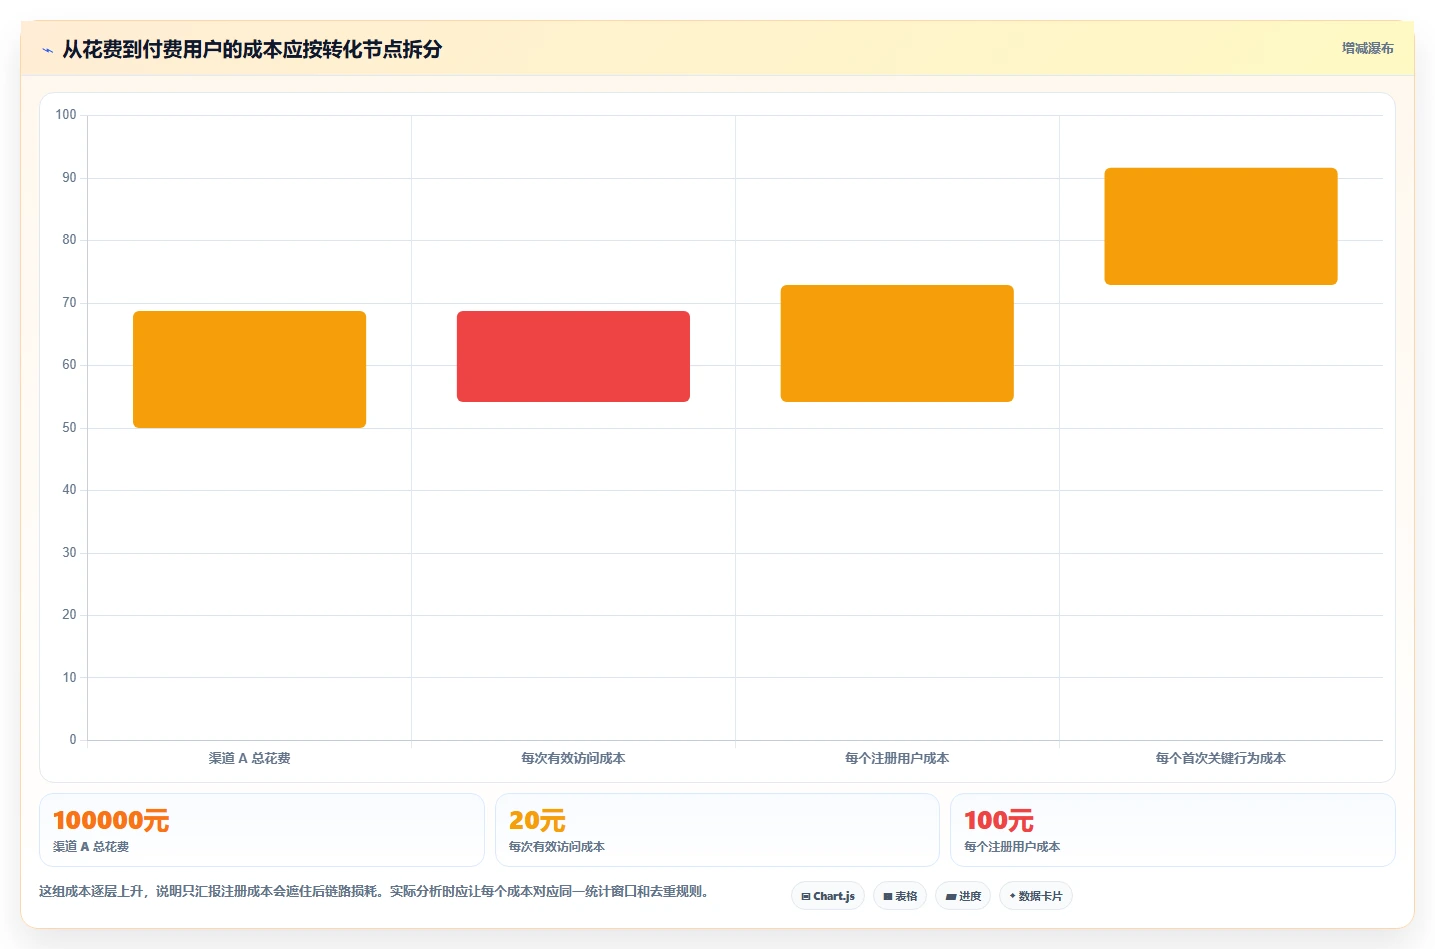
Task: Click the 进度 tag pill
Action: coord(963,896)
